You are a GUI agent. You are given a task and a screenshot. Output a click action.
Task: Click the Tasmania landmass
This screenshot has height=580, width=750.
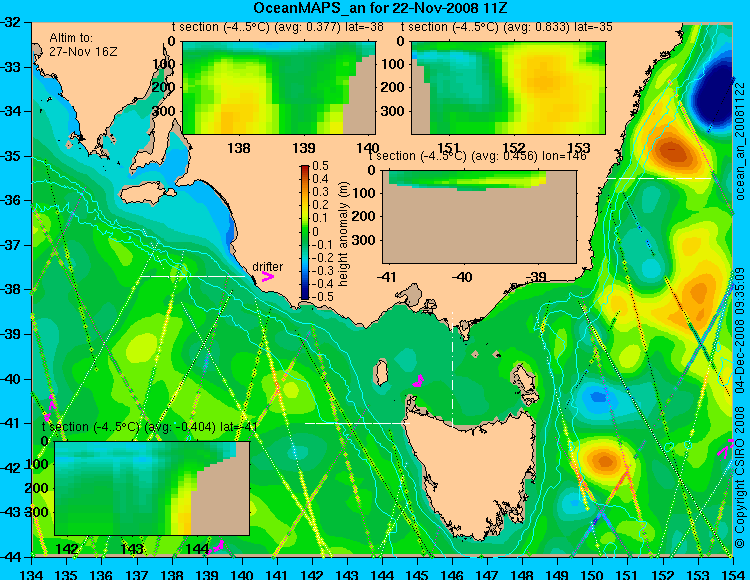pos(471,473)
